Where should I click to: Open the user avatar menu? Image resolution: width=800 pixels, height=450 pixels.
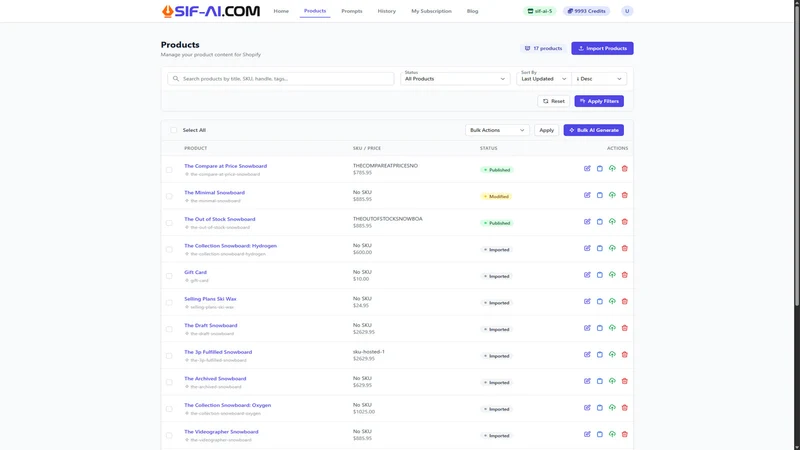pyautogui.click(x=627, y=11)
